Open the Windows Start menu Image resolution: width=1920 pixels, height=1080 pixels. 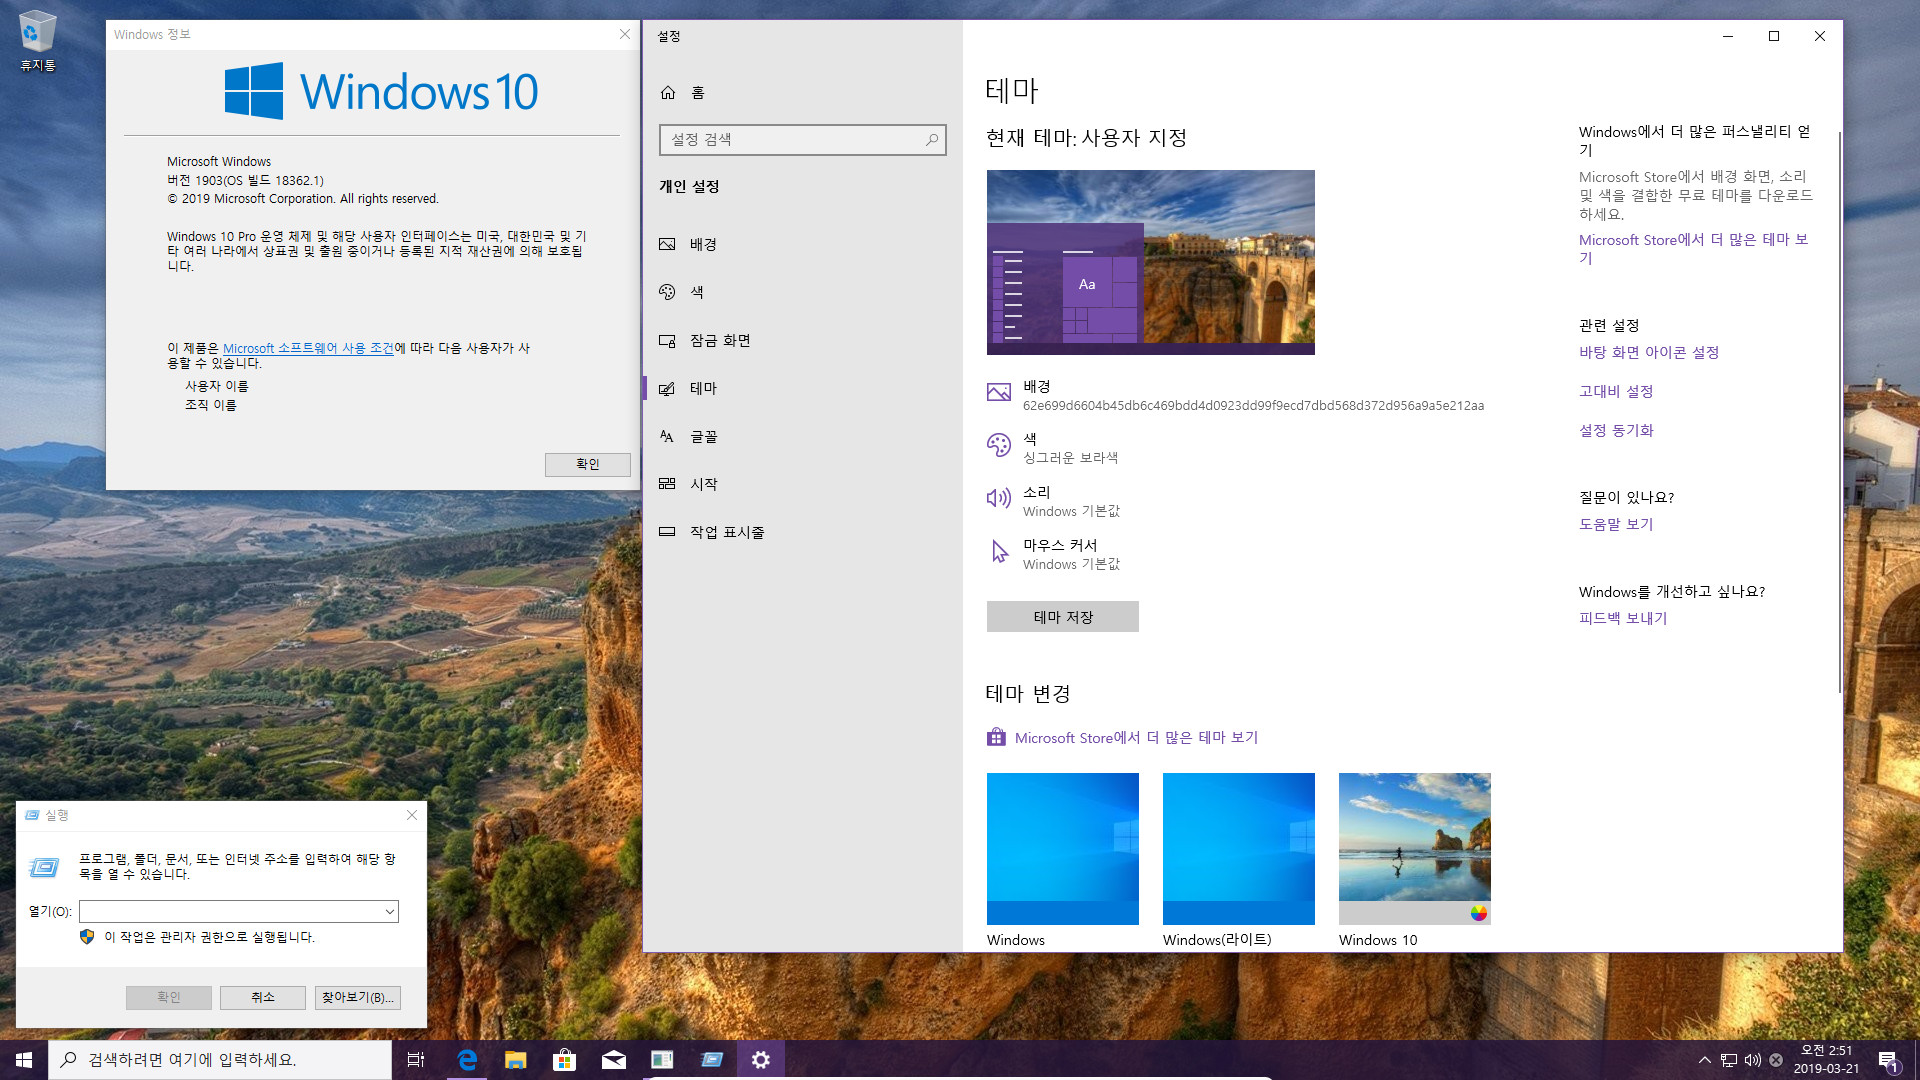pyautogui.click(x=24, y=1060)
